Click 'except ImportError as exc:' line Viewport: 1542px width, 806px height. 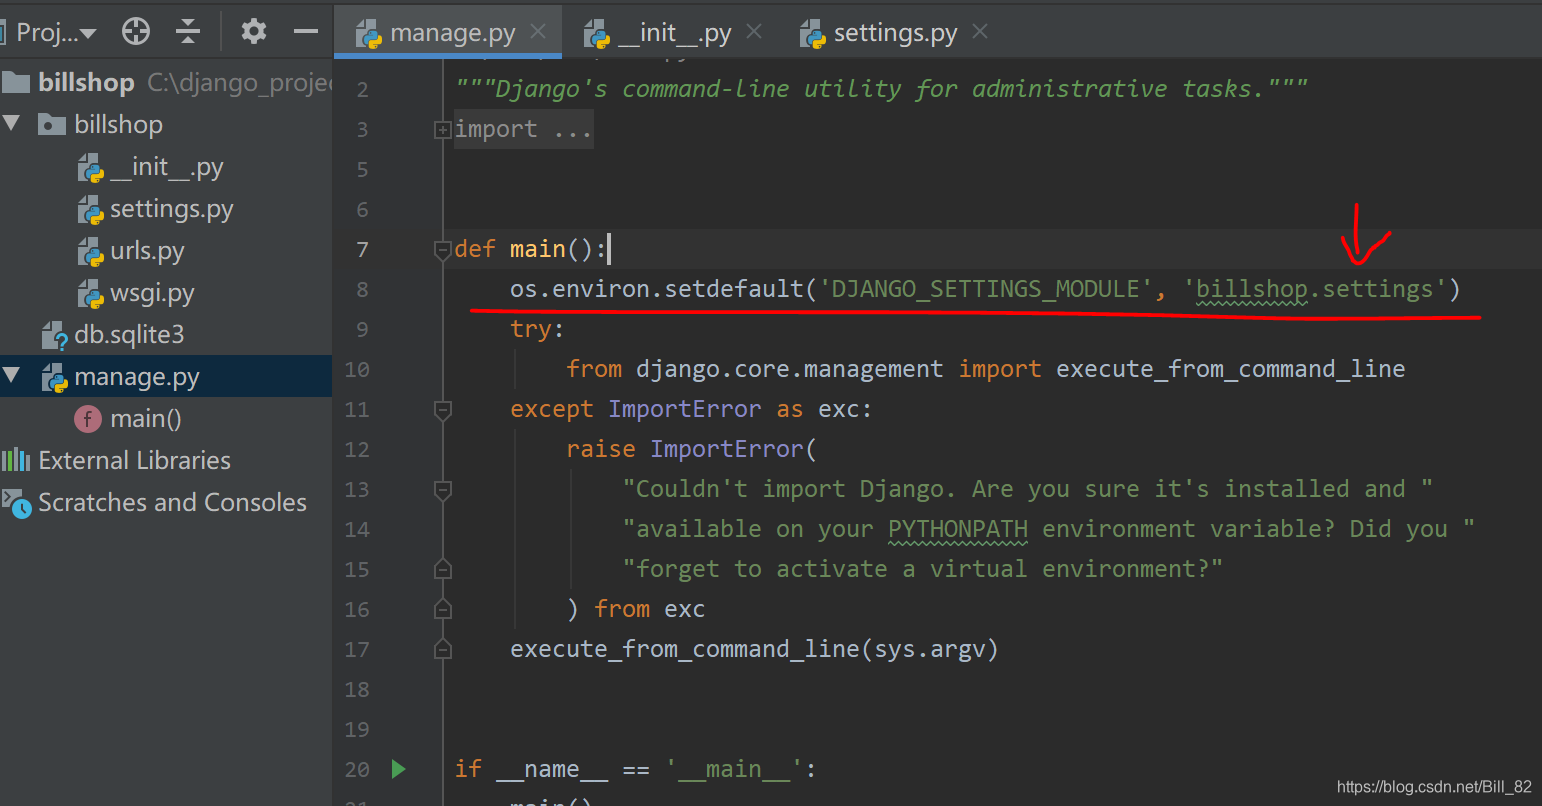coord(691,409)
